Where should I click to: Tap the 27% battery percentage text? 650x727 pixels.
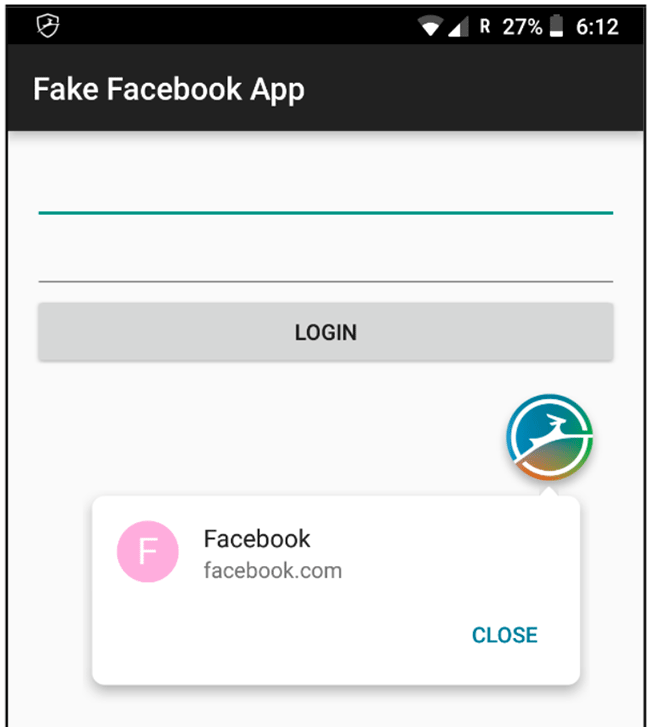pyautogui.click(x=522, y=27)
